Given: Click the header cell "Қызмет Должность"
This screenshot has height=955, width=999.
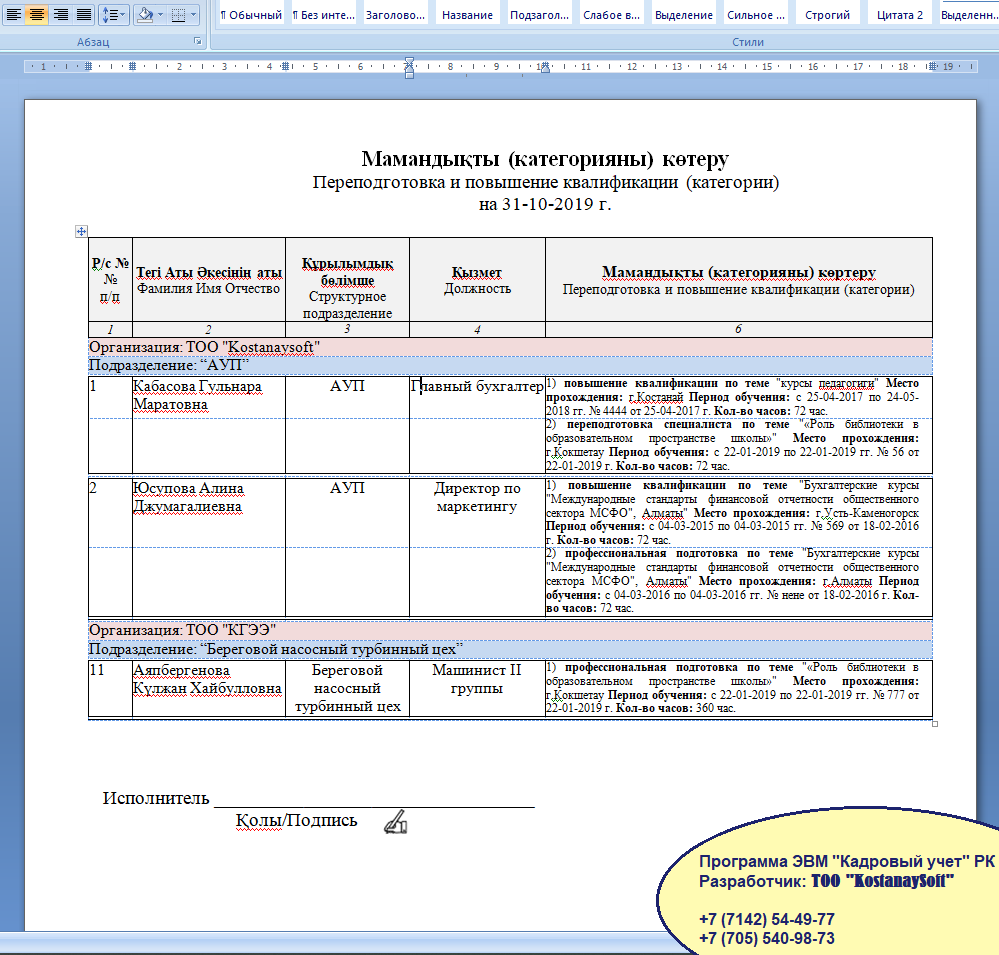Looking at the screenshot, I should [x=477, y=280].
